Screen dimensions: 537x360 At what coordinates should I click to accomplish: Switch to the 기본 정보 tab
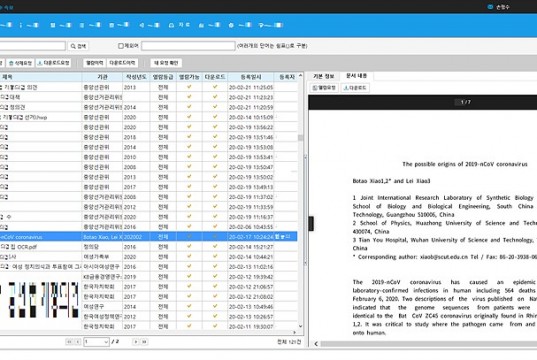coord(324,76)
